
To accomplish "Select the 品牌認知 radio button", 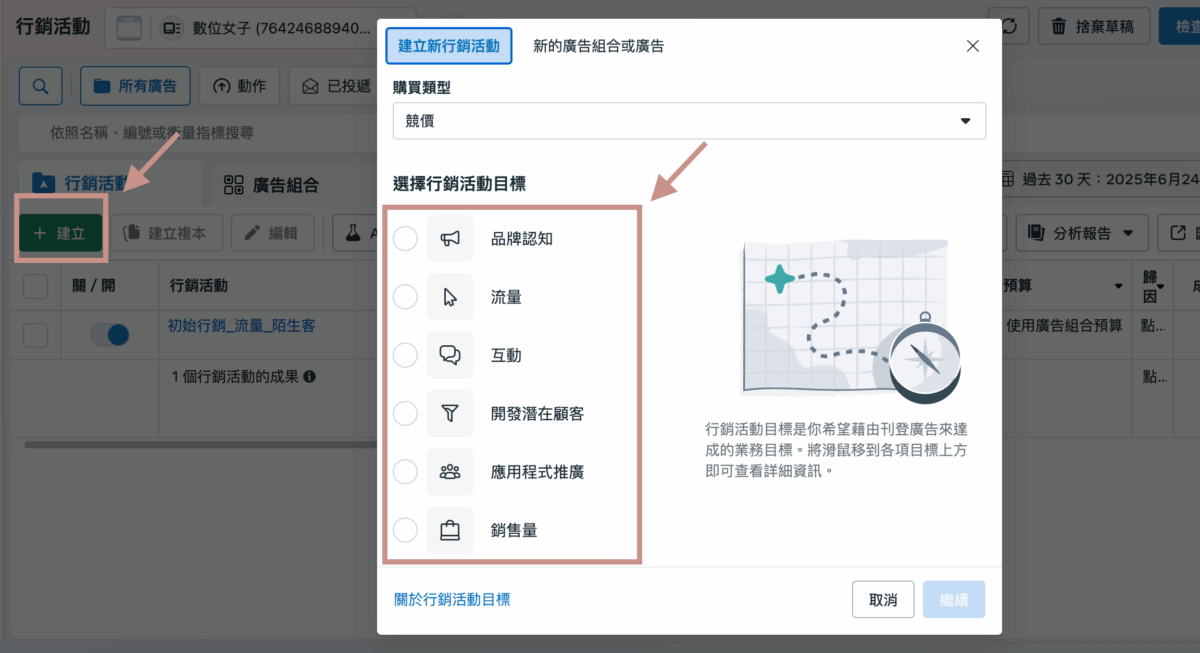I will click(x=405, y=239).
